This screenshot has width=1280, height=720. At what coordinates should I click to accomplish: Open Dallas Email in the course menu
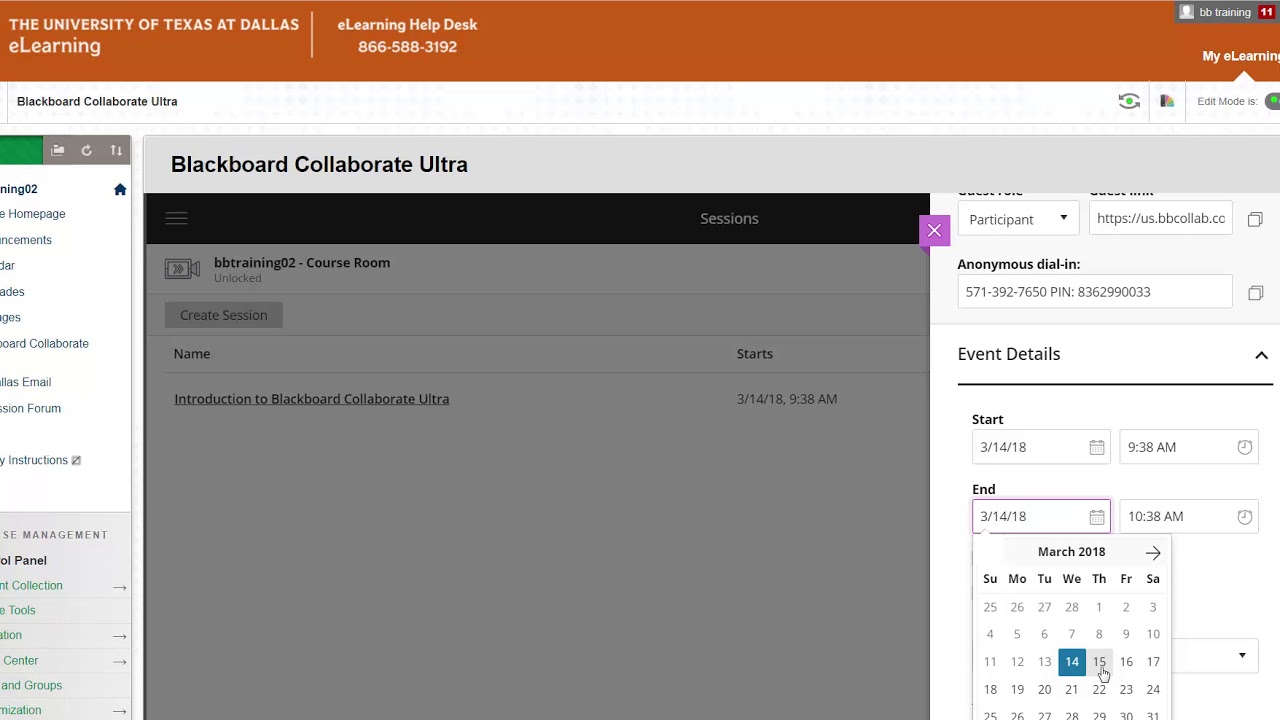25,382
